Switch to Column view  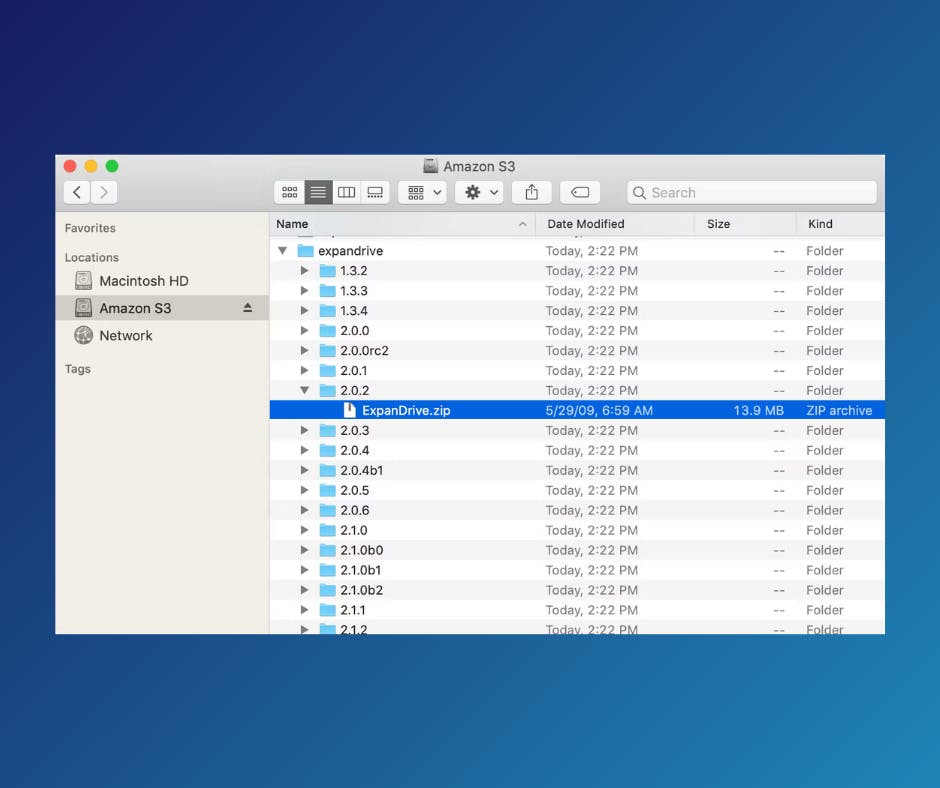(x=346, y=192)
